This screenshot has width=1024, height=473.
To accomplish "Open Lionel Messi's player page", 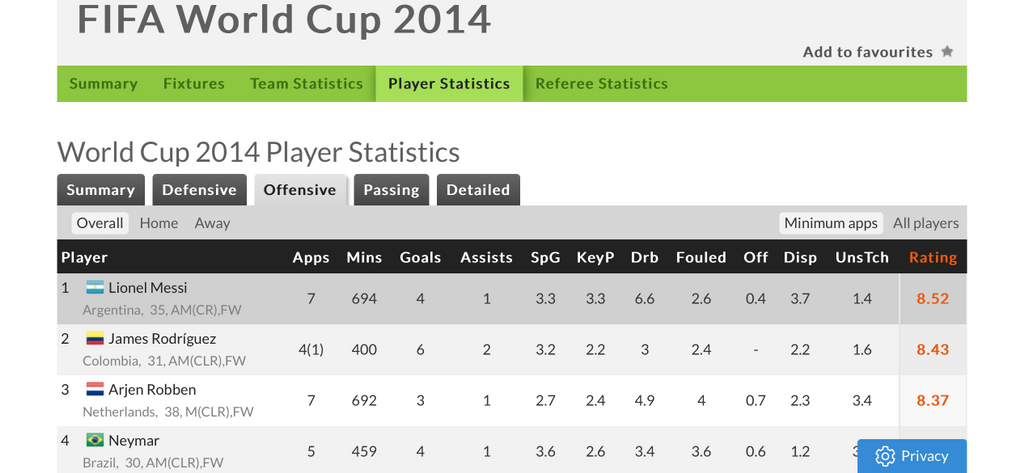I will [148, 287].
